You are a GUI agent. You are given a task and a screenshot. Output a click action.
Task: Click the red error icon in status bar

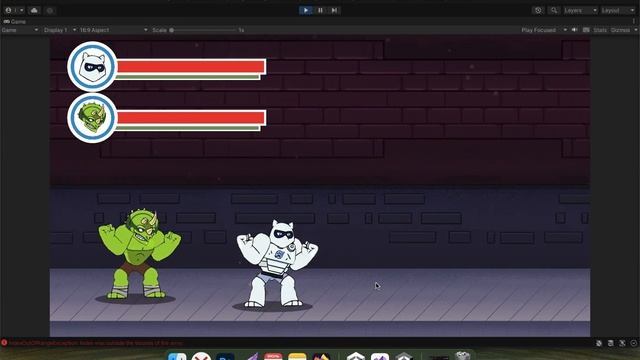point(4,343)
